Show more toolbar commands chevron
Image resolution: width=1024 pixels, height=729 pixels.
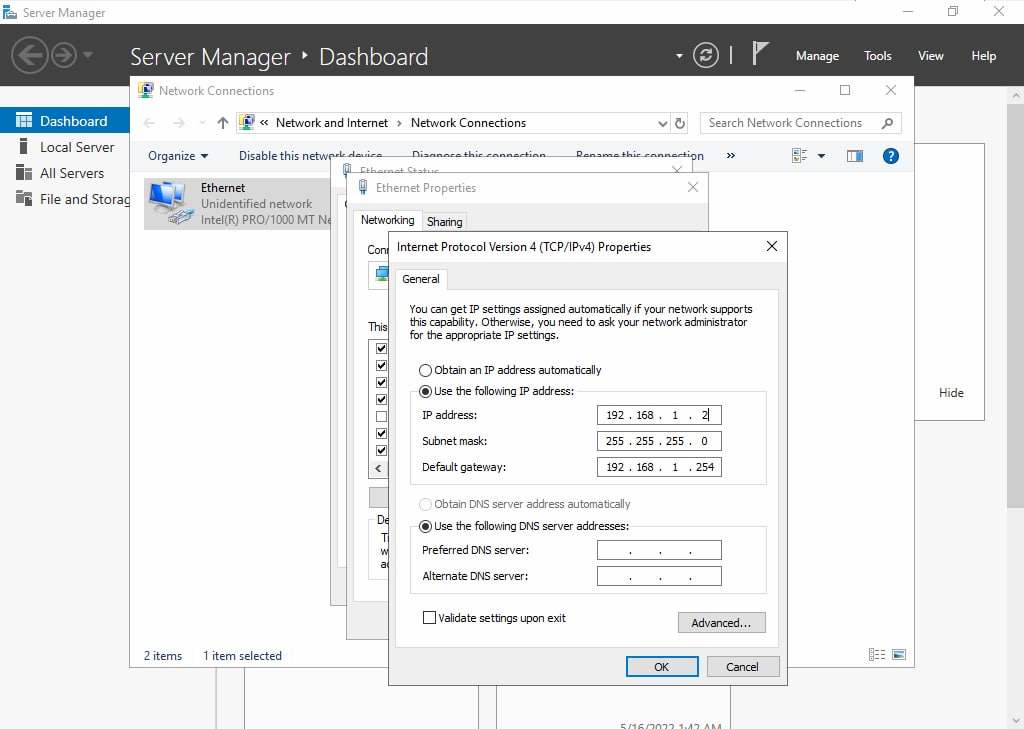(x=730, y=156)
